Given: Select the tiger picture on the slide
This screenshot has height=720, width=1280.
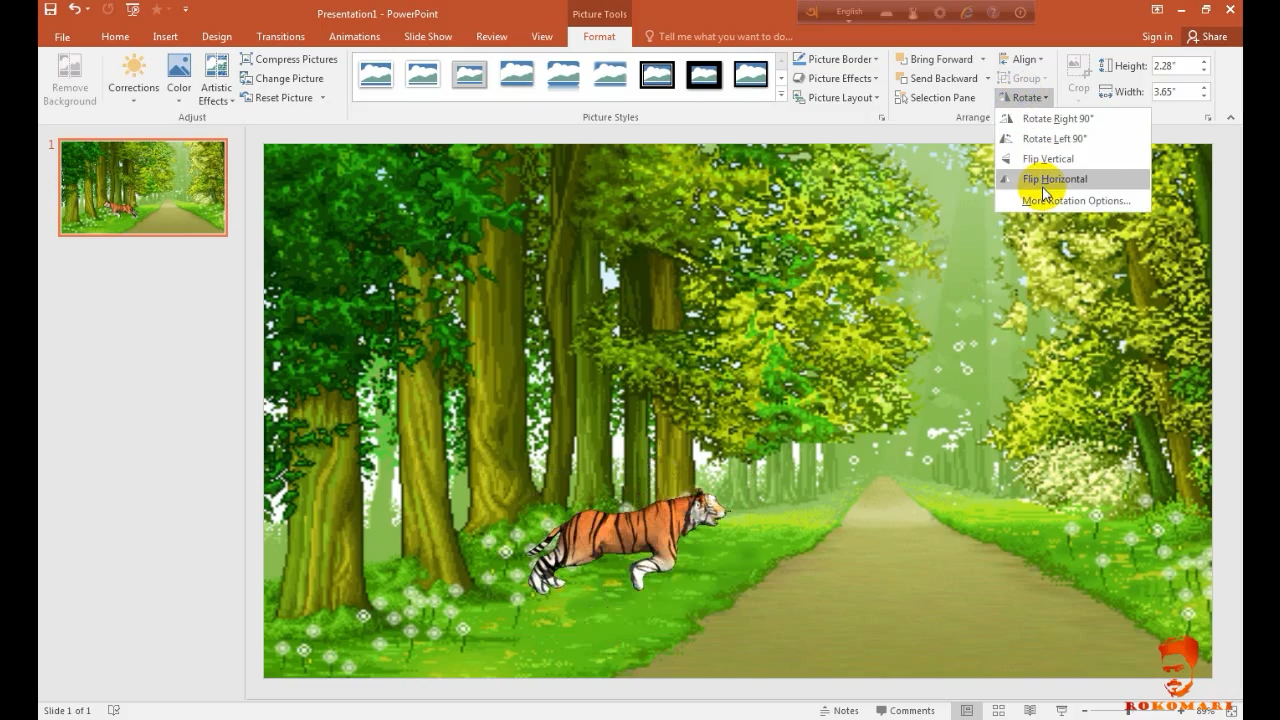Looking at the screenshot, I should click(627, 543).
